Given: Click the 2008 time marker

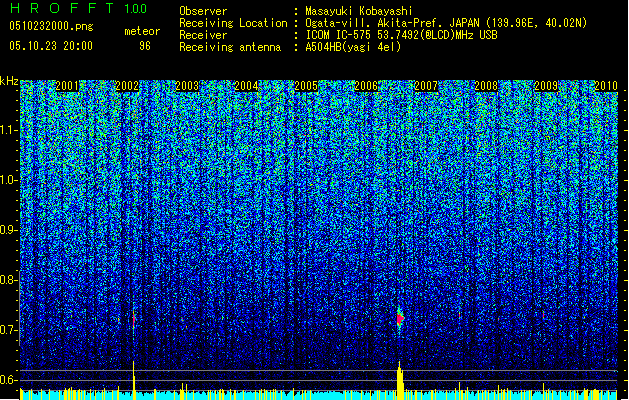Looking at the screenshot, I should coord(486,86).
